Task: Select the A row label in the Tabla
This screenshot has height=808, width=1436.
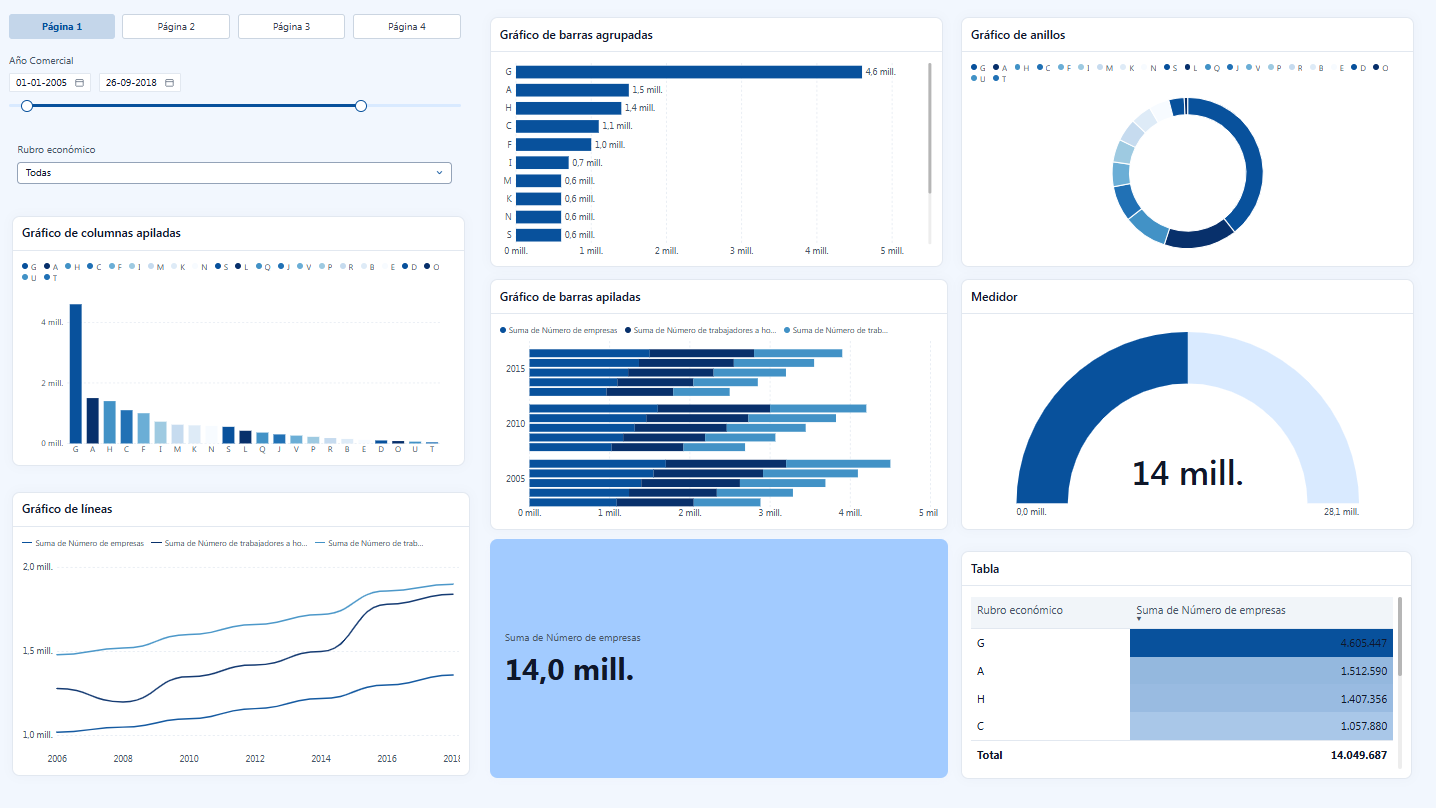Action: [x=981, y=671]
